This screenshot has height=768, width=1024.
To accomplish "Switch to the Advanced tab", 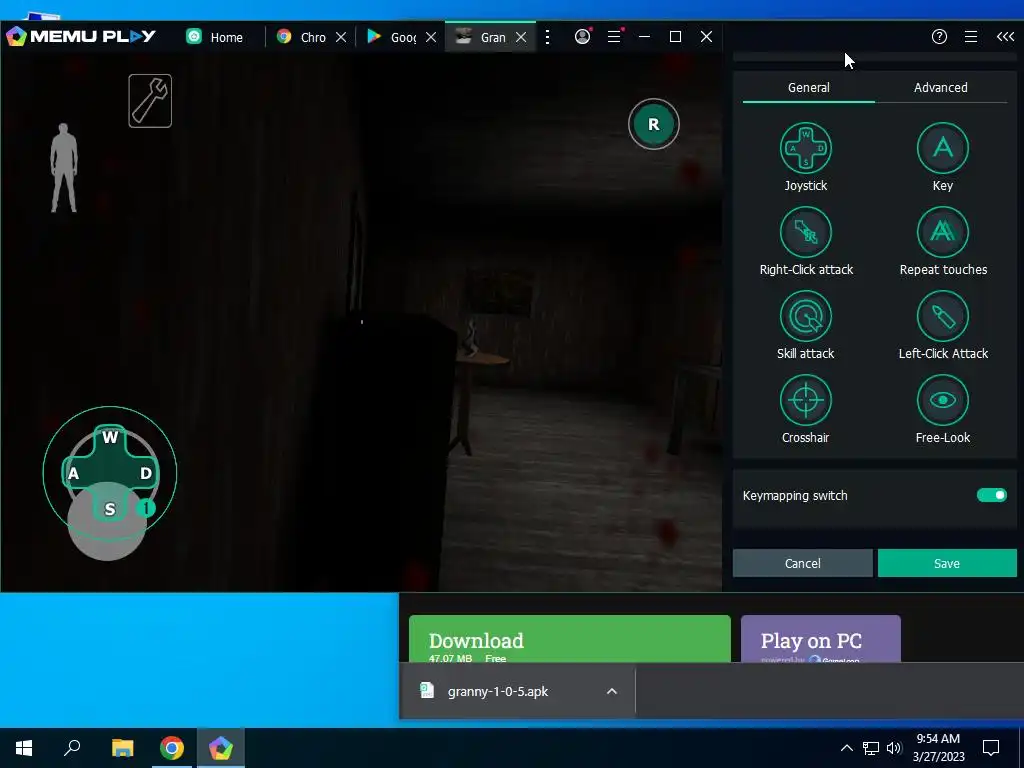I will click(x=940, y=88).
